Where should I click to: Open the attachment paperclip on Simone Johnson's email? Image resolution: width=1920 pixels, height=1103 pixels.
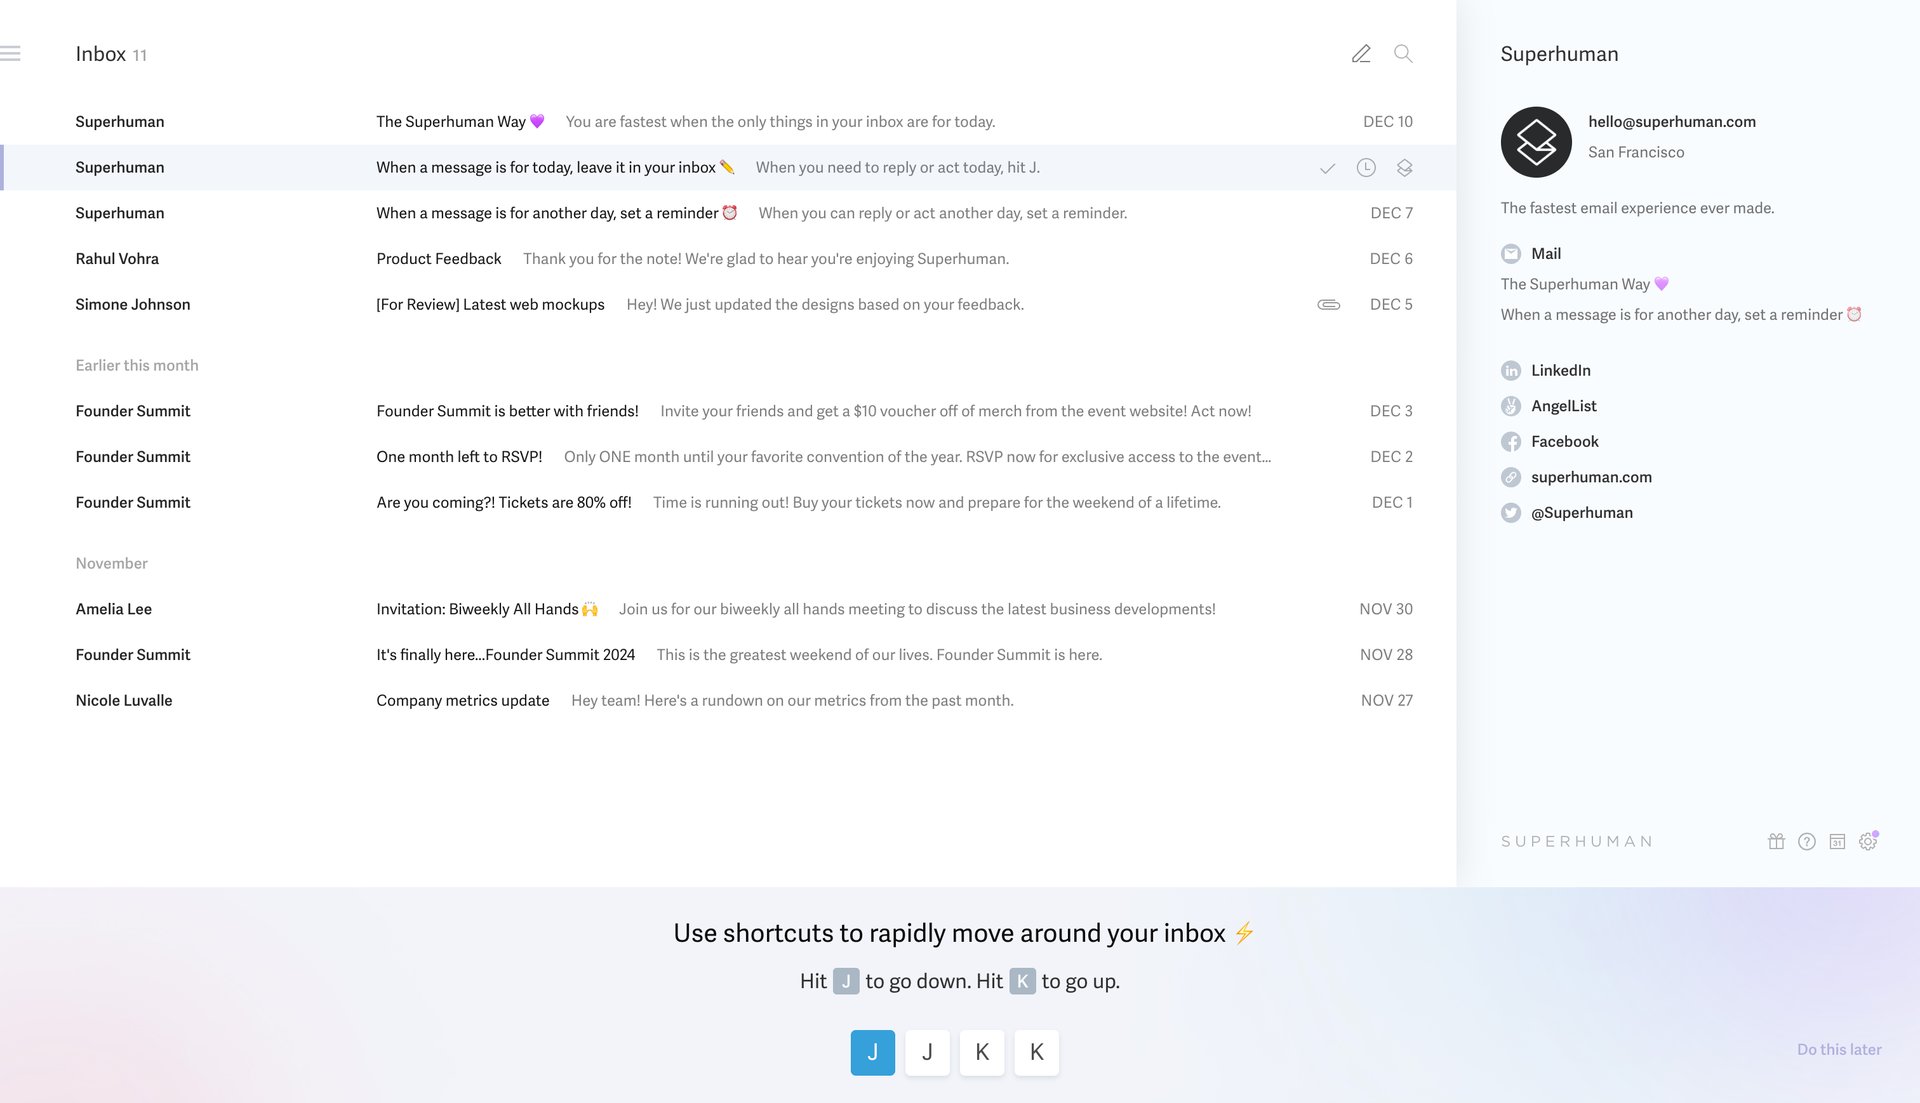[x=1327, y=304]
